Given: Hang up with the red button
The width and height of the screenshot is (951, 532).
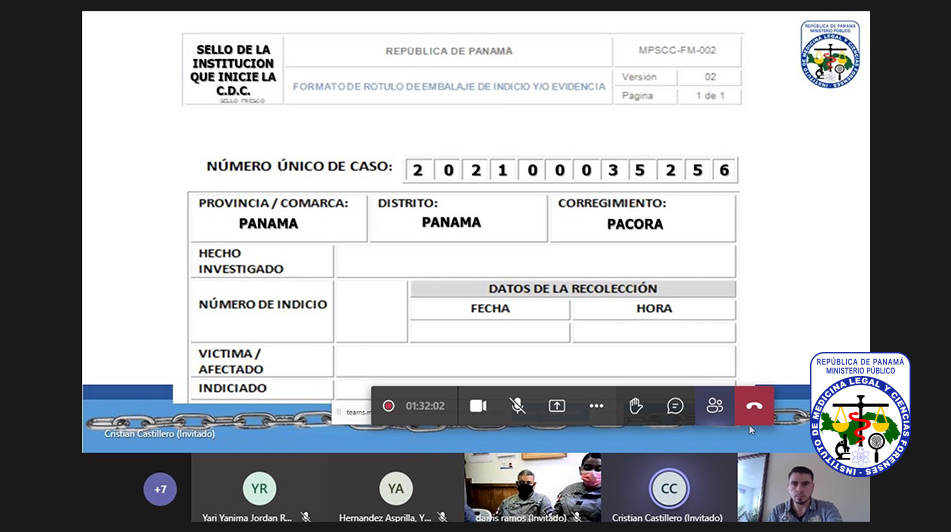Looking at the screenshot, I should [x=754, y=406].
